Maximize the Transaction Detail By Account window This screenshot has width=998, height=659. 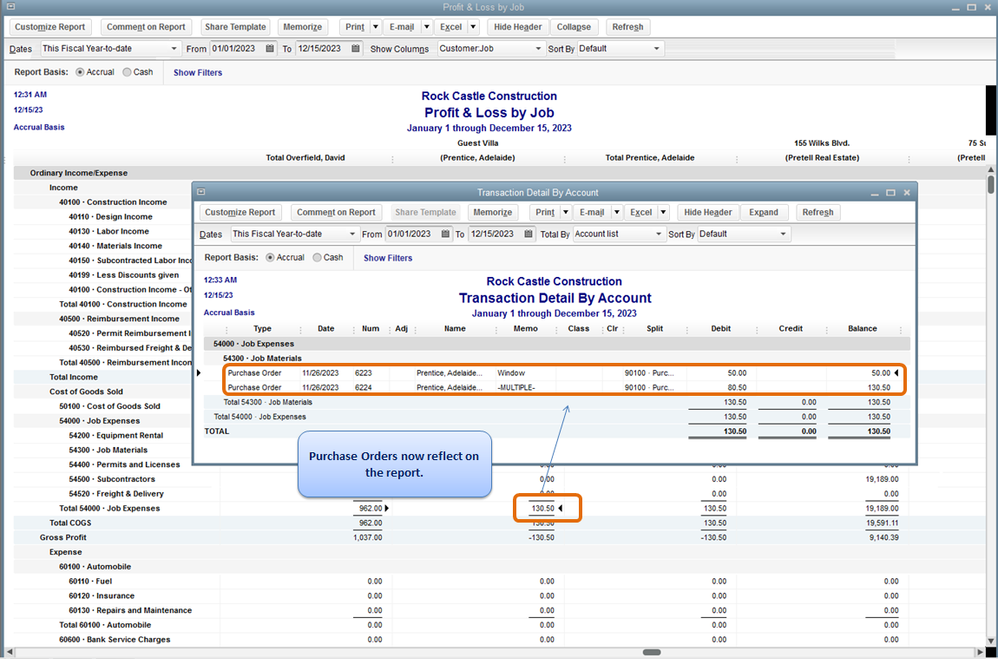(x=890, y=192)
